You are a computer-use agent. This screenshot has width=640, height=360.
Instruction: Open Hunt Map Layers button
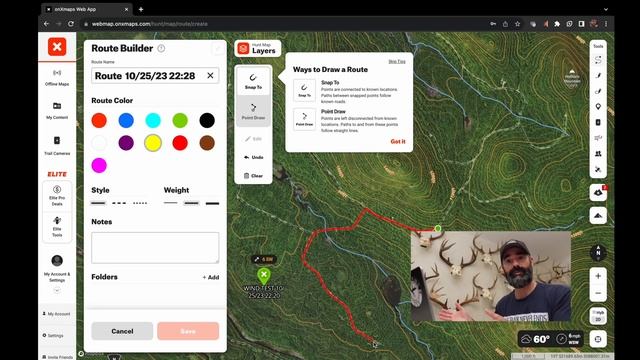point(258,49)
